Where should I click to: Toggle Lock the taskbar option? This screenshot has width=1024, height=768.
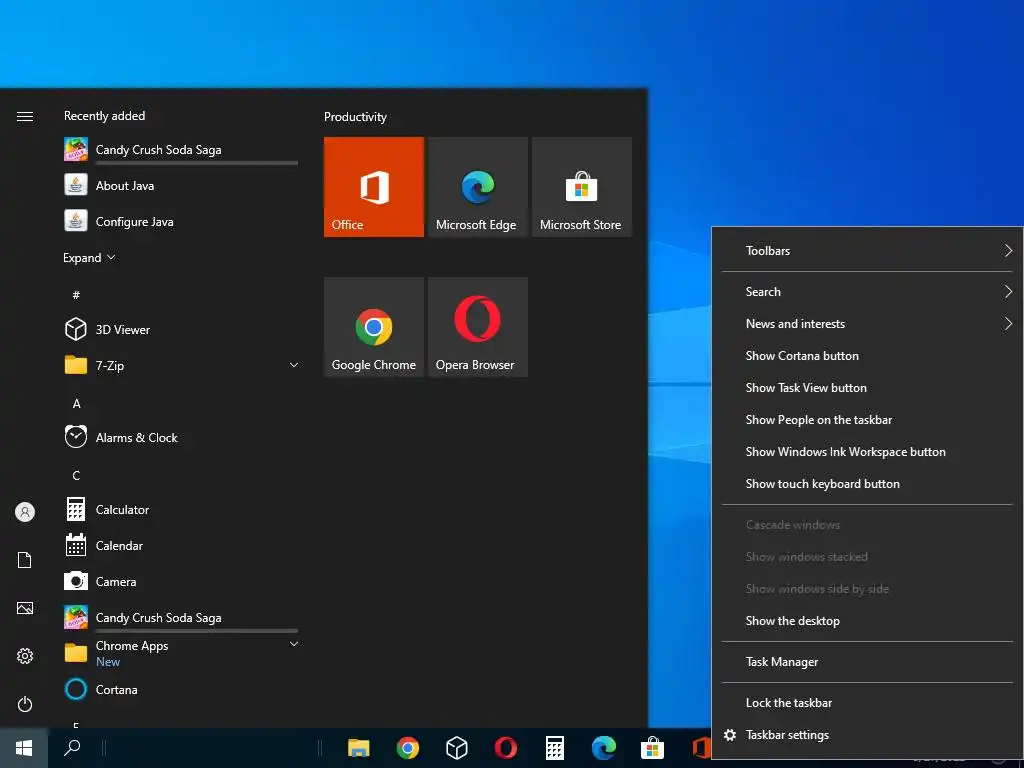click(x=867, y=703)
